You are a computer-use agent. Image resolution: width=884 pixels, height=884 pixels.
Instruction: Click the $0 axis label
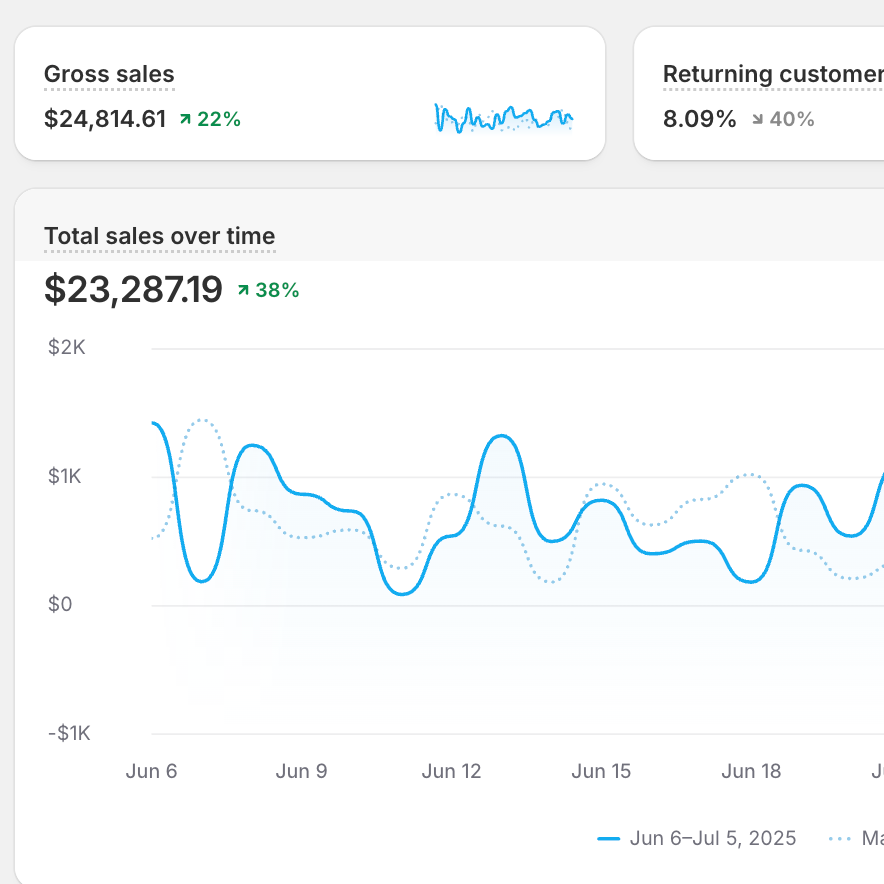point(60,604)
